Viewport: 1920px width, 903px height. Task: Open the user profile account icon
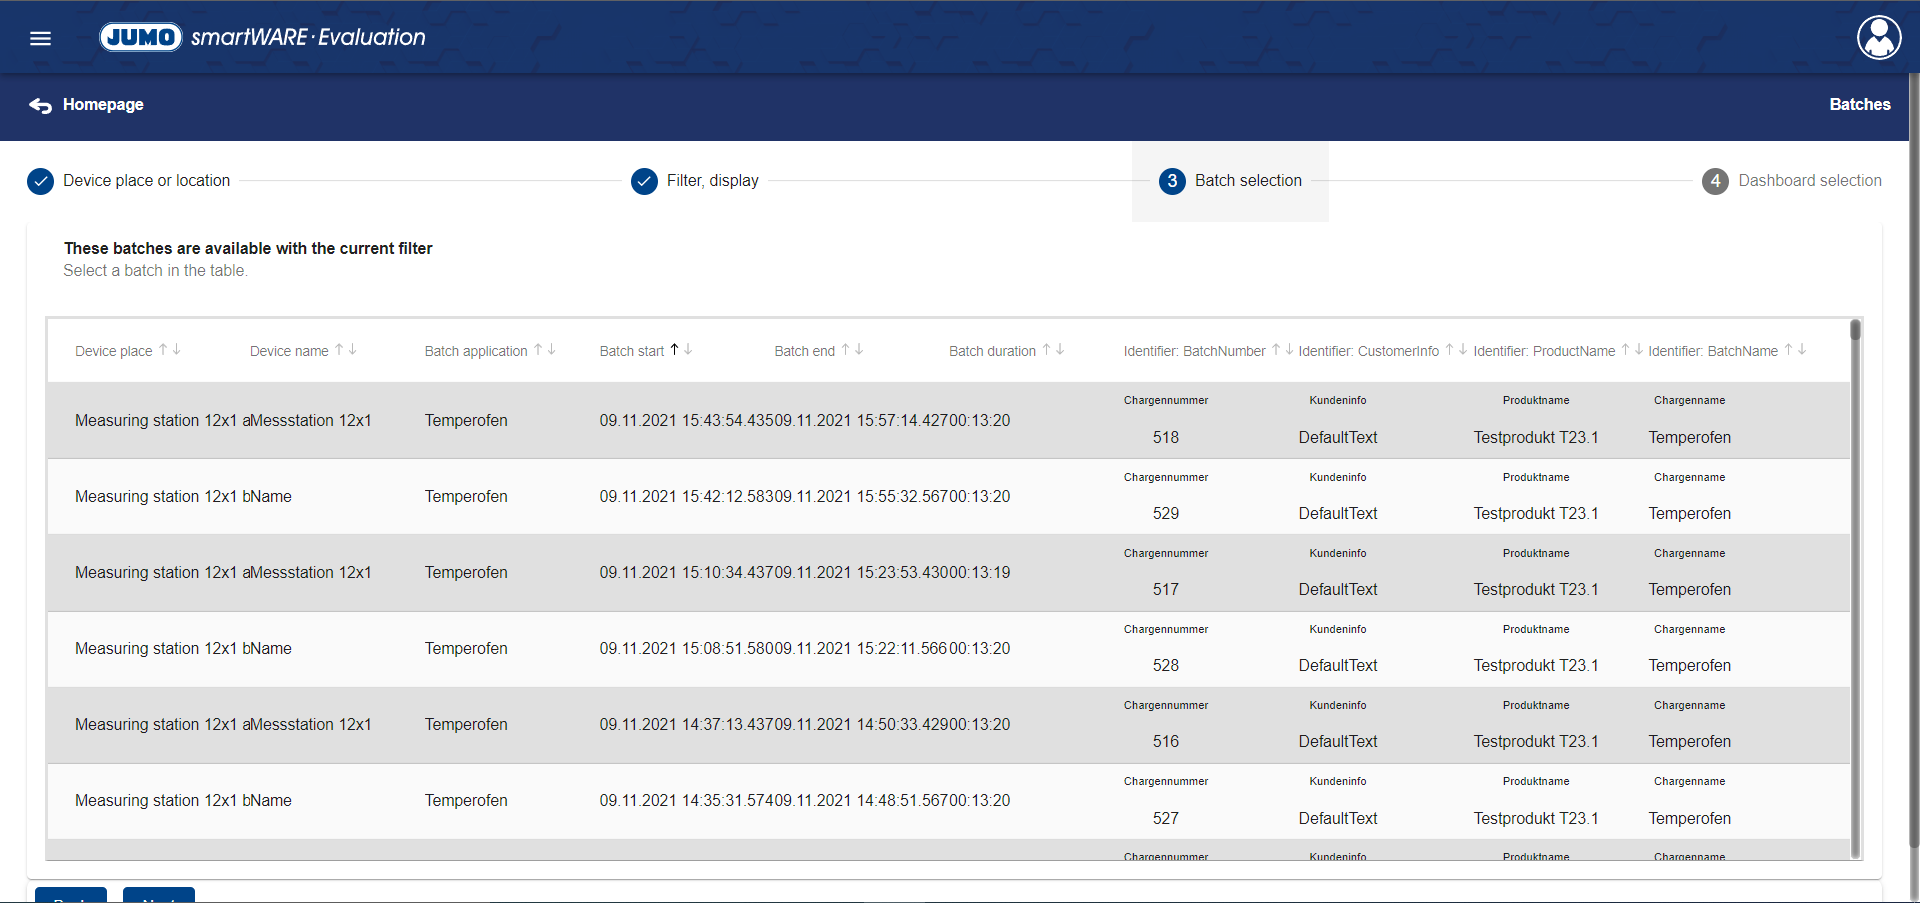1878,38
